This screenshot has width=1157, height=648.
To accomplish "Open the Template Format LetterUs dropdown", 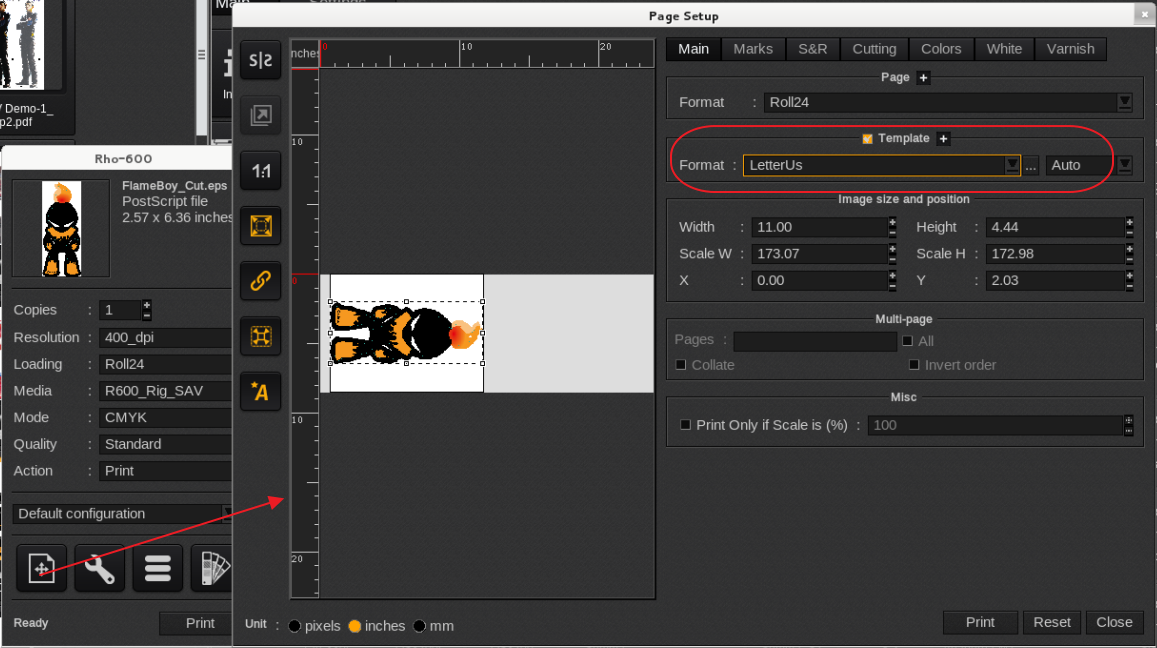I will click(1012, 165).
